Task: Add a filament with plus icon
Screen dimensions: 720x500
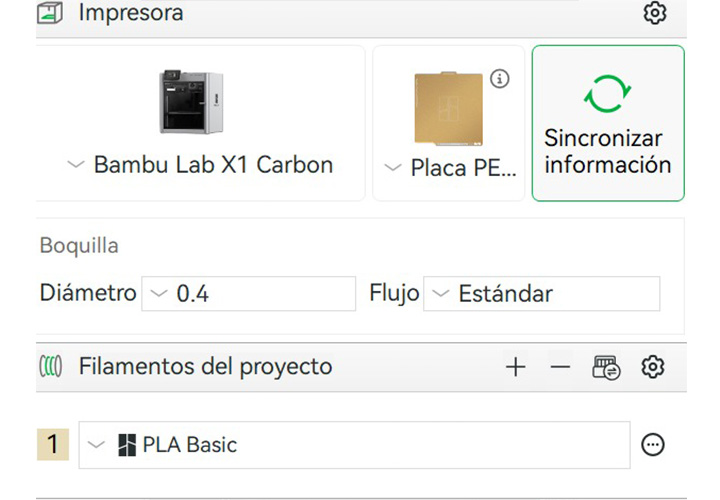Action: click(x=515, y=367)
